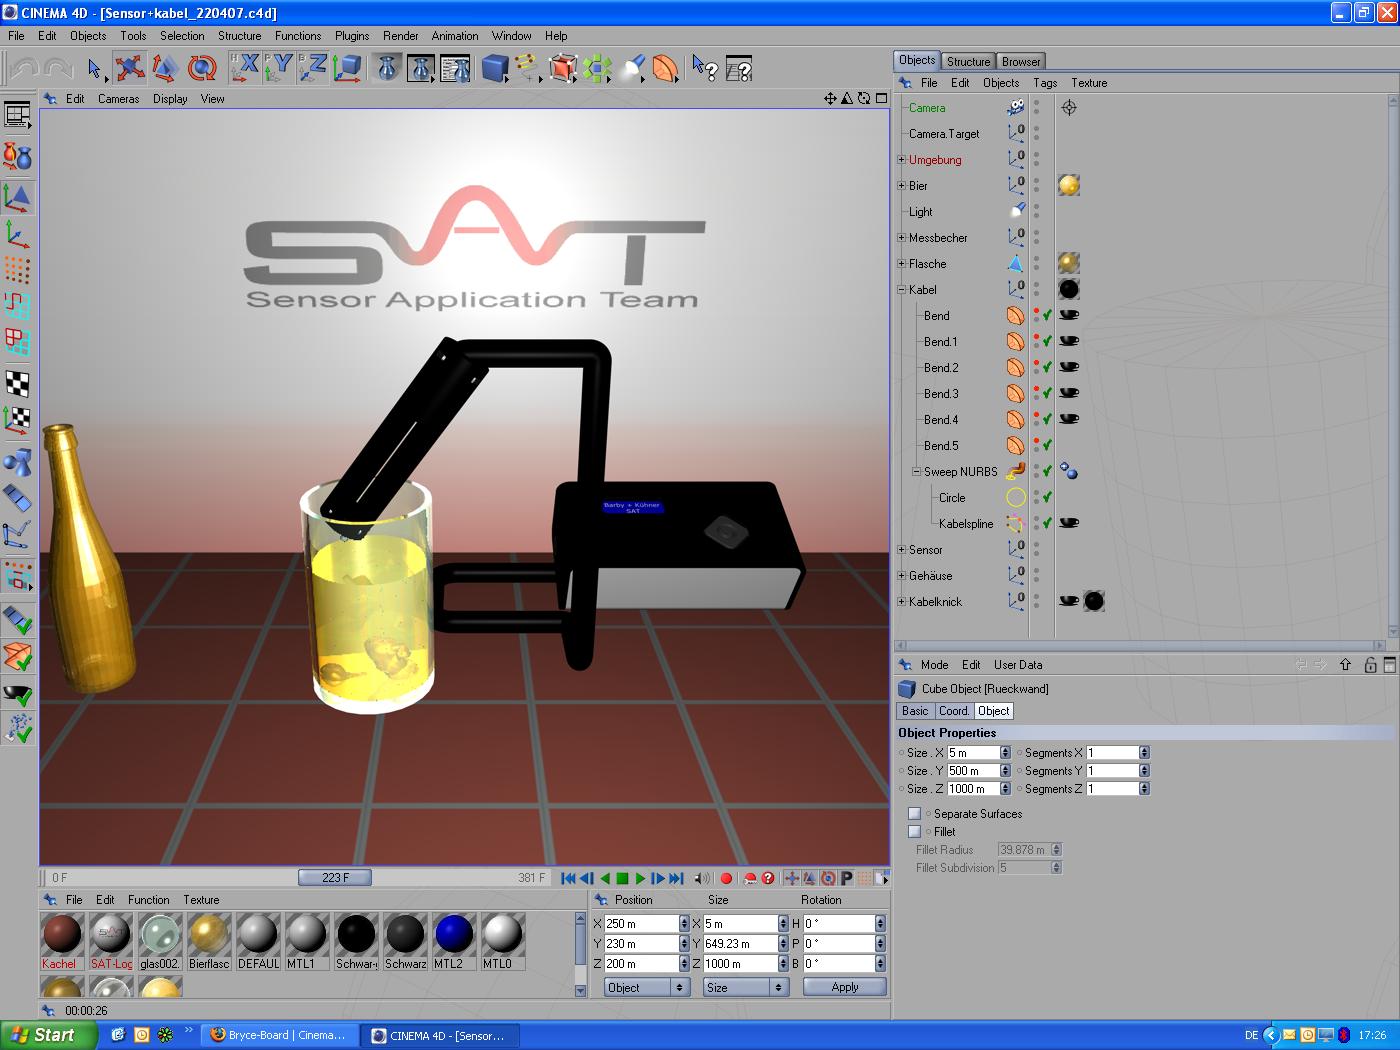1400x1050 pixels.
Task: Select the Rotate tool
Action: point(202,68)
